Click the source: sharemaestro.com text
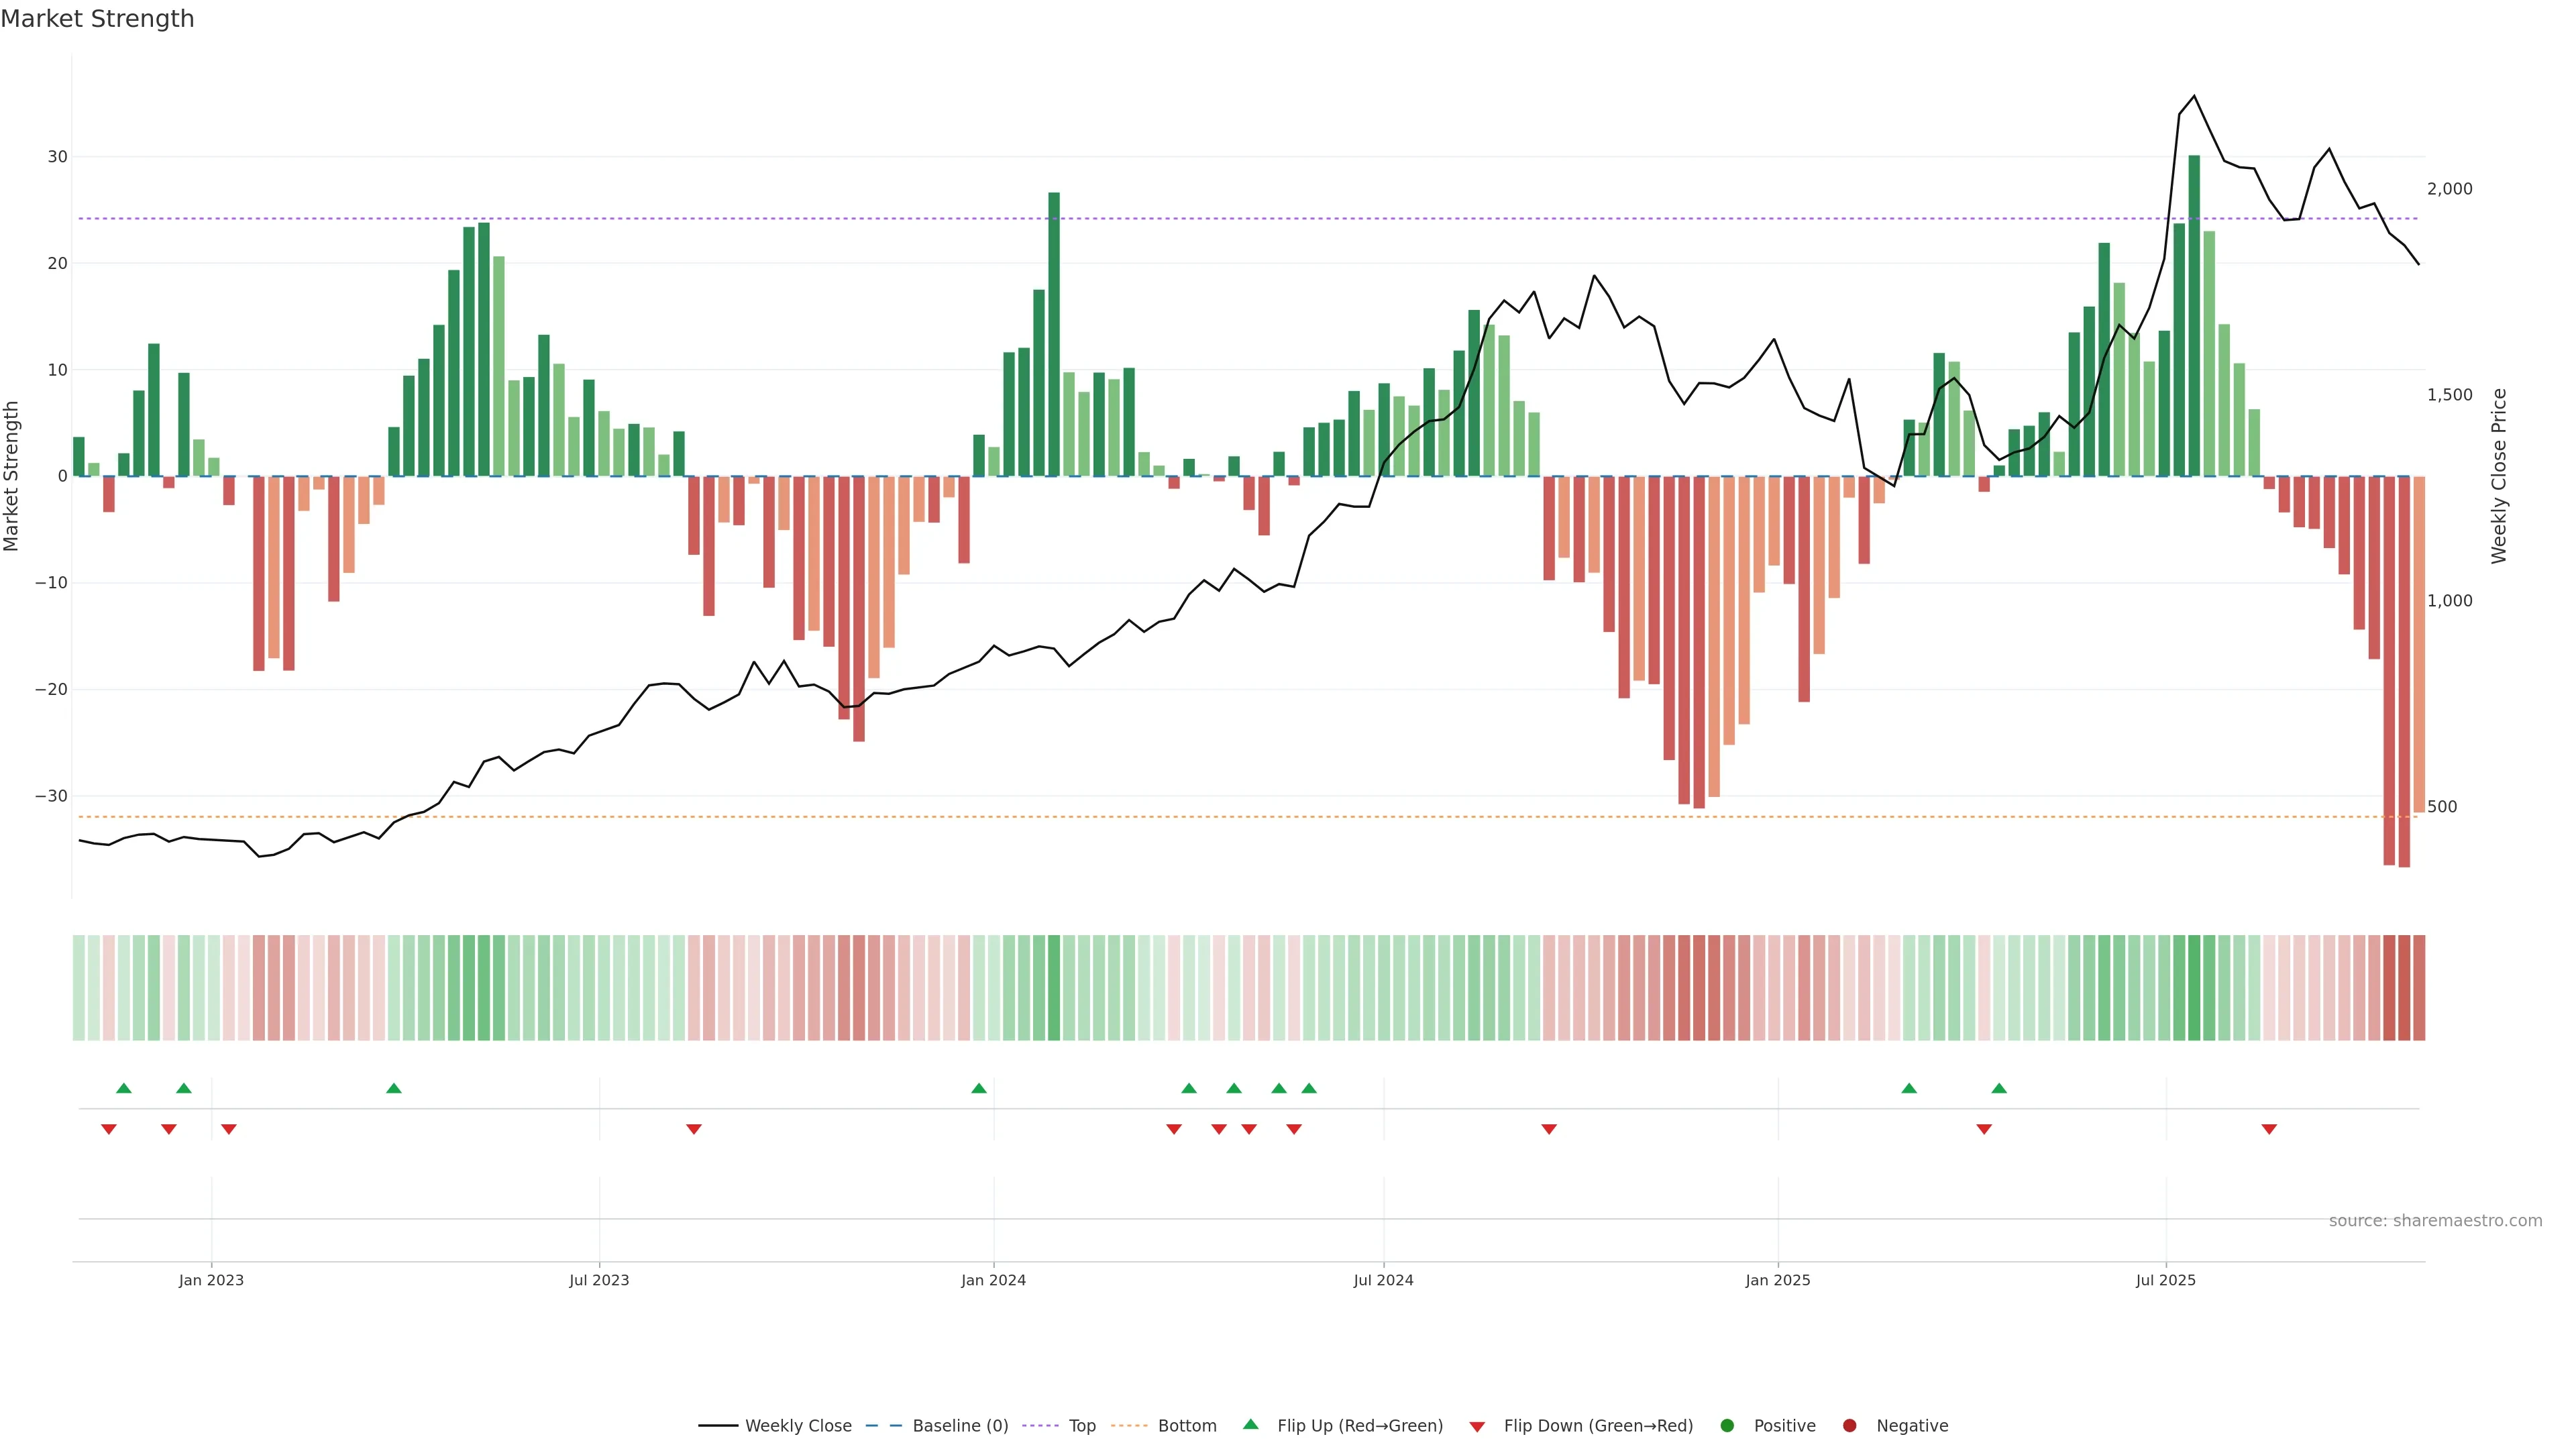Screen dimensions: 2576x1449 click(x=2435, y=1220)
